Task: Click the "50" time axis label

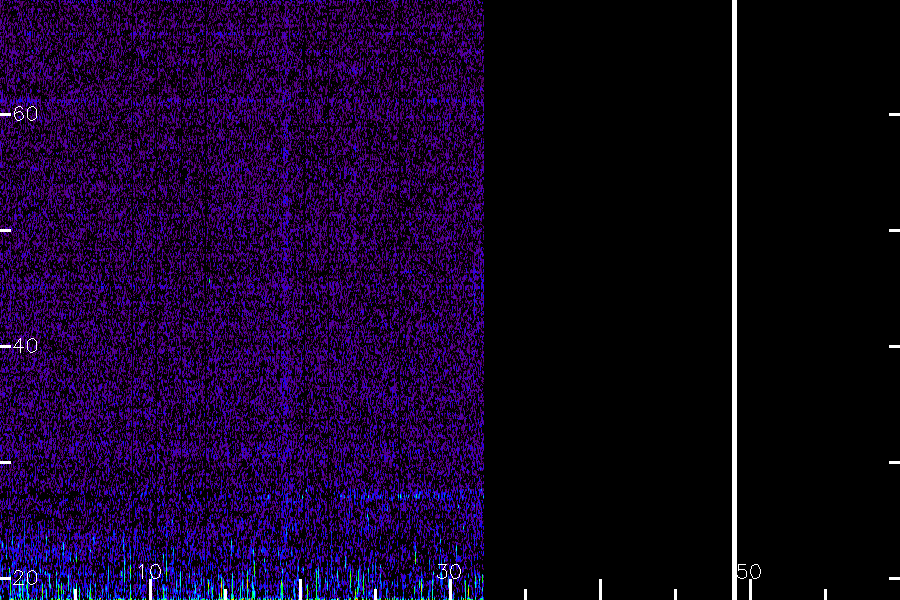Action: [750, 571]
